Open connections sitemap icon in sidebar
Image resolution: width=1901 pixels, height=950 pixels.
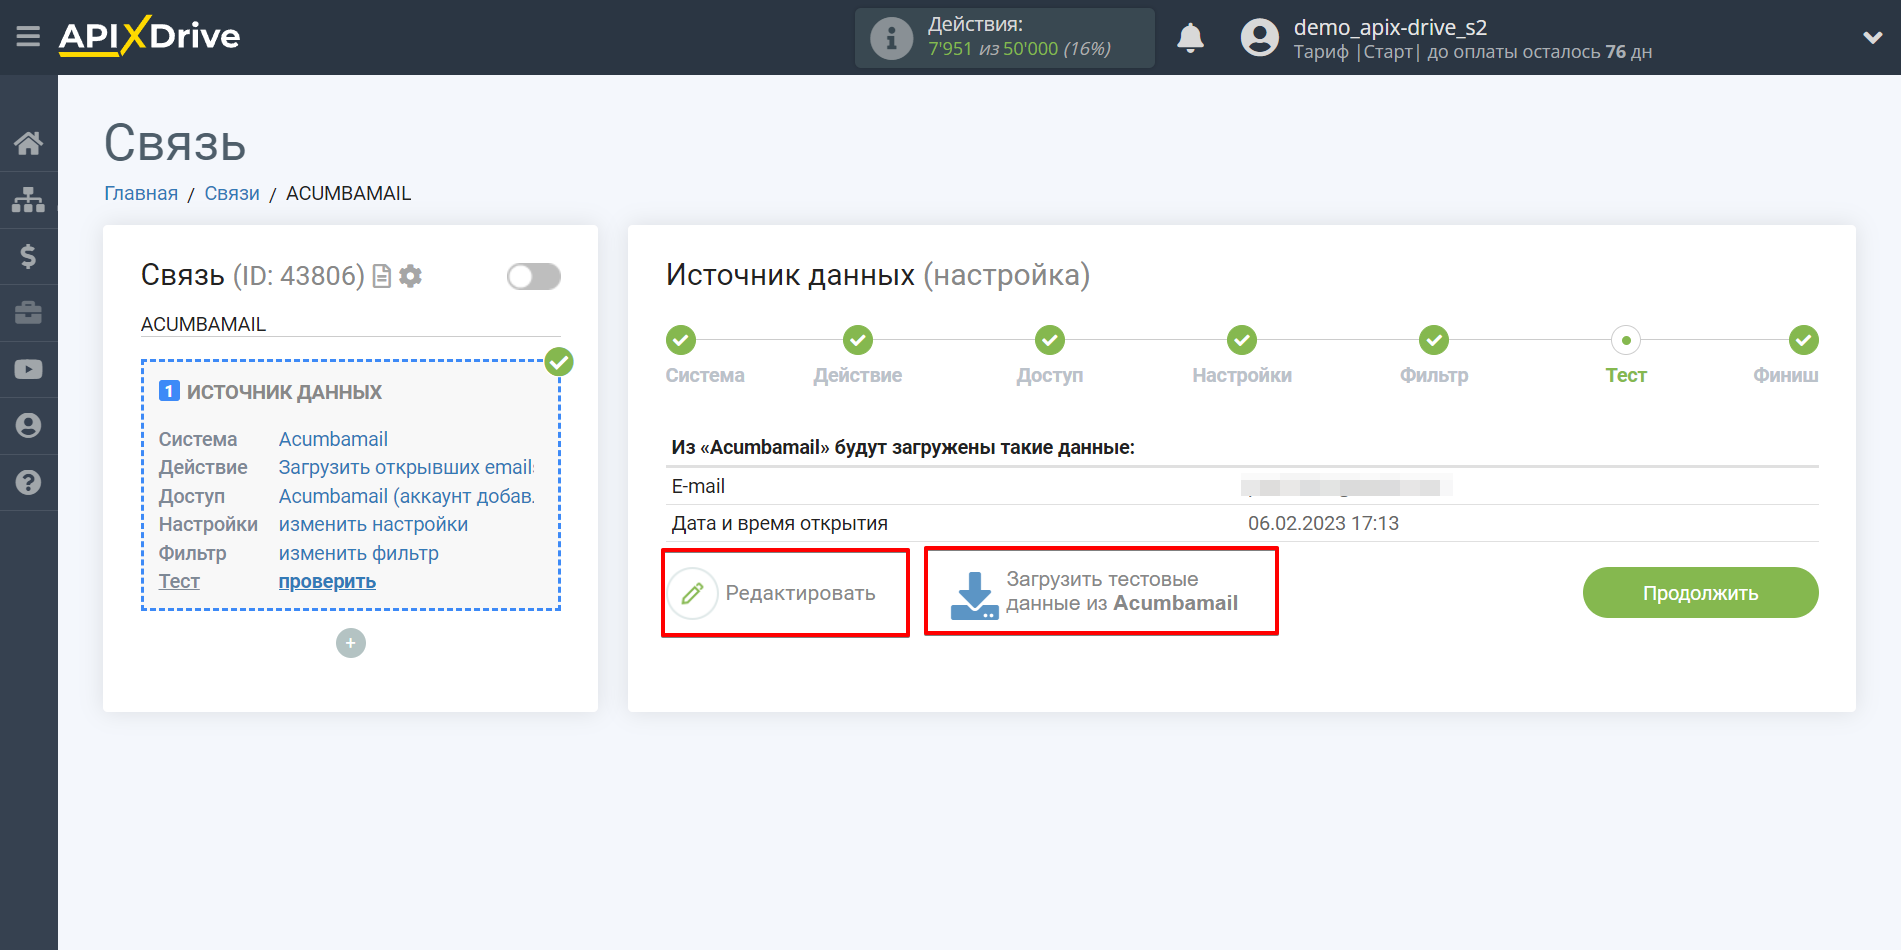click(28, 200)
